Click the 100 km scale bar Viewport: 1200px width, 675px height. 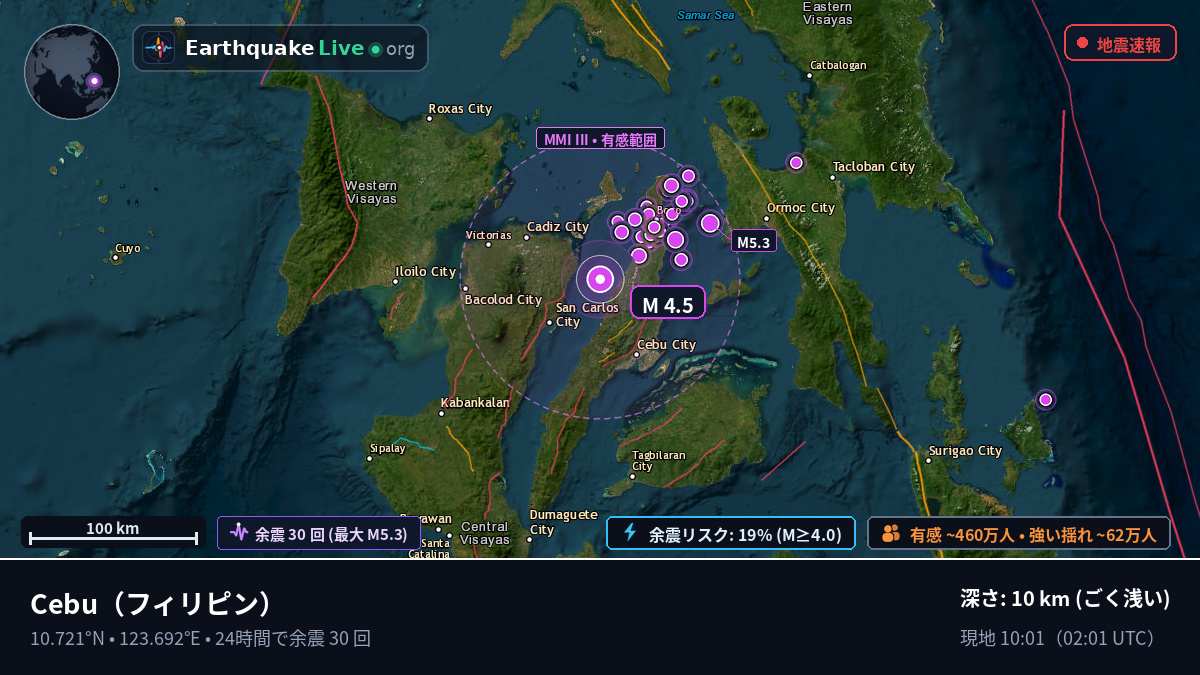tap(113, 532)
